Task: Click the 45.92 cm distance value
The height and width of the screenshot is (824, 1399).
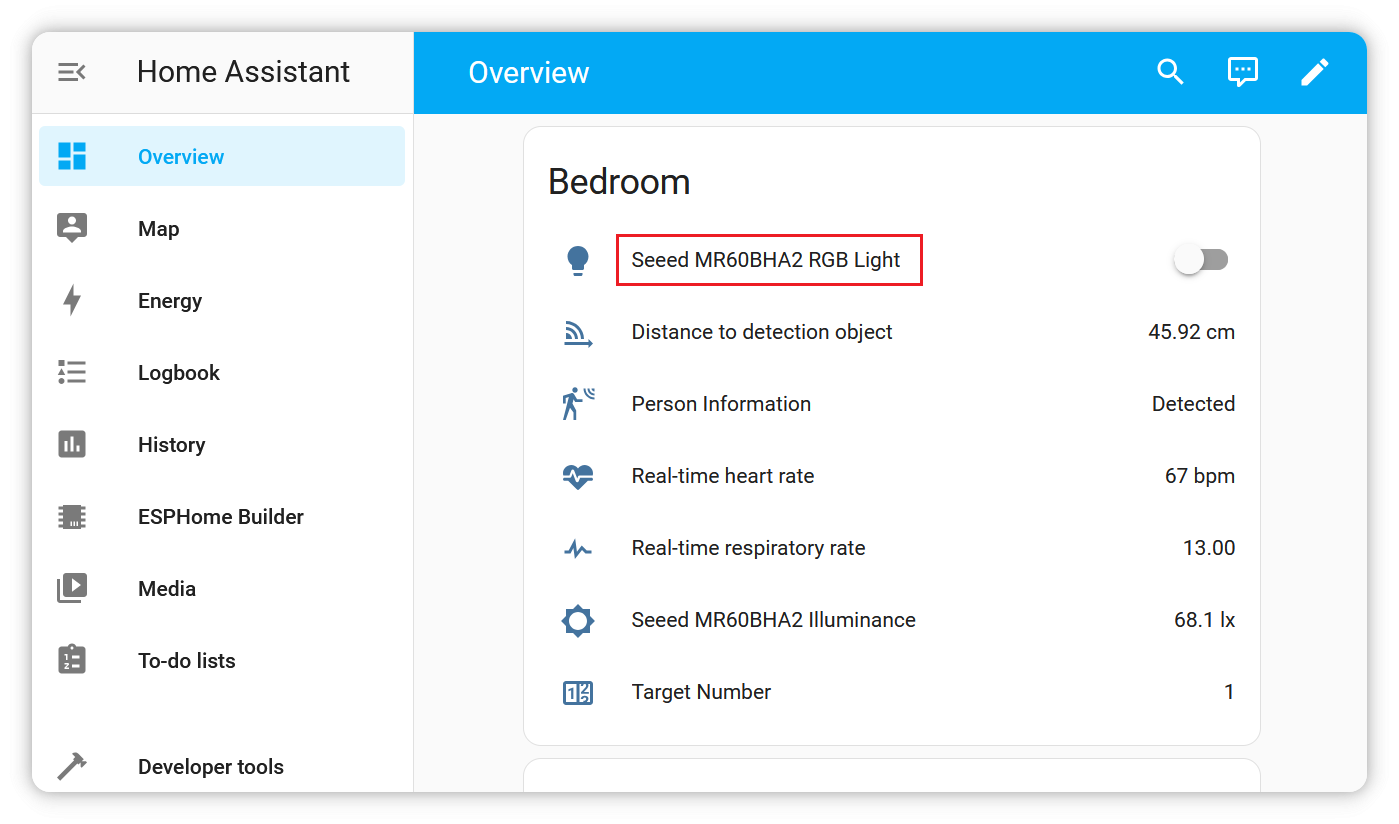Action: coord(1191,332)
